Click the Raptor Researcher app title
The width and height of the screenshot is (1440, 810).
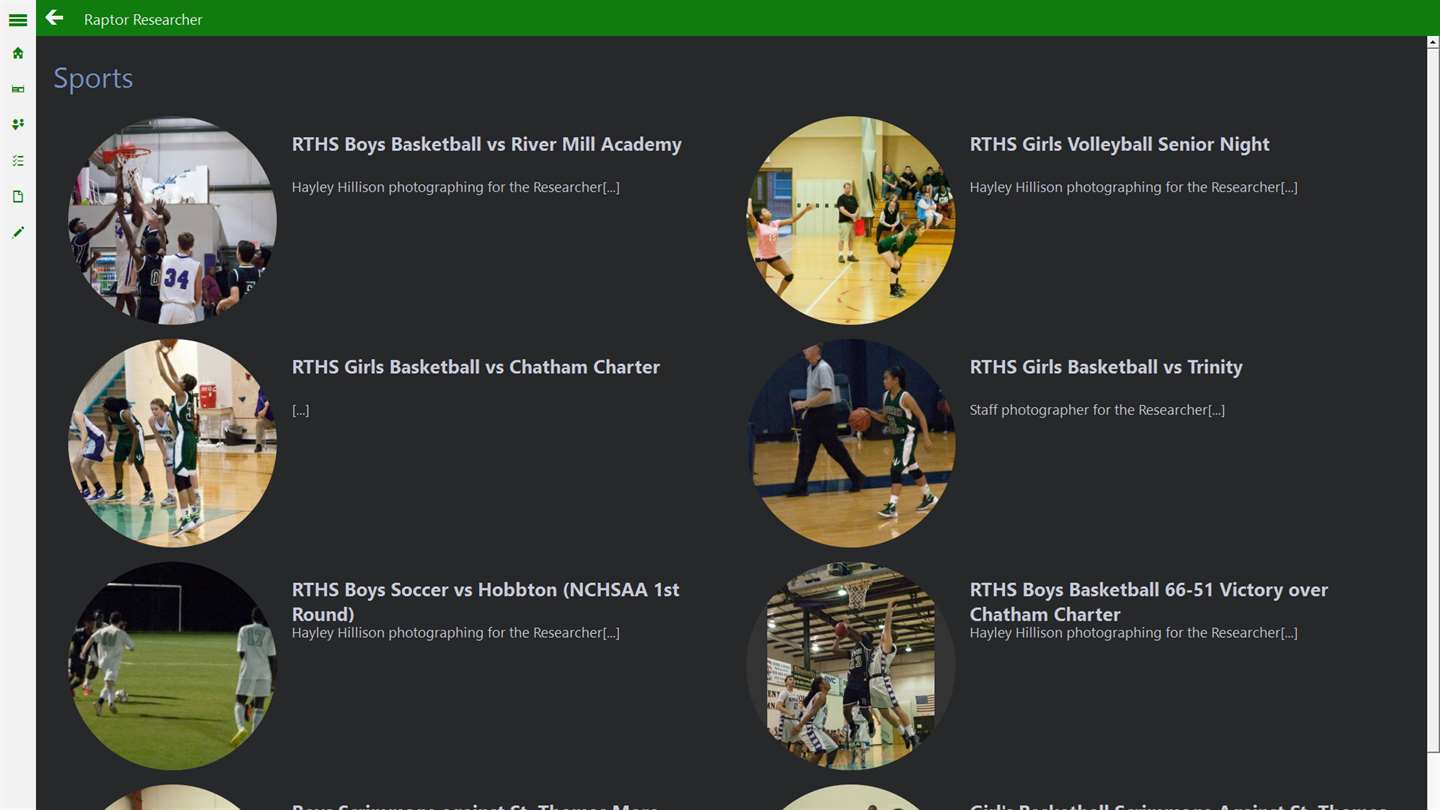point(143,19)
